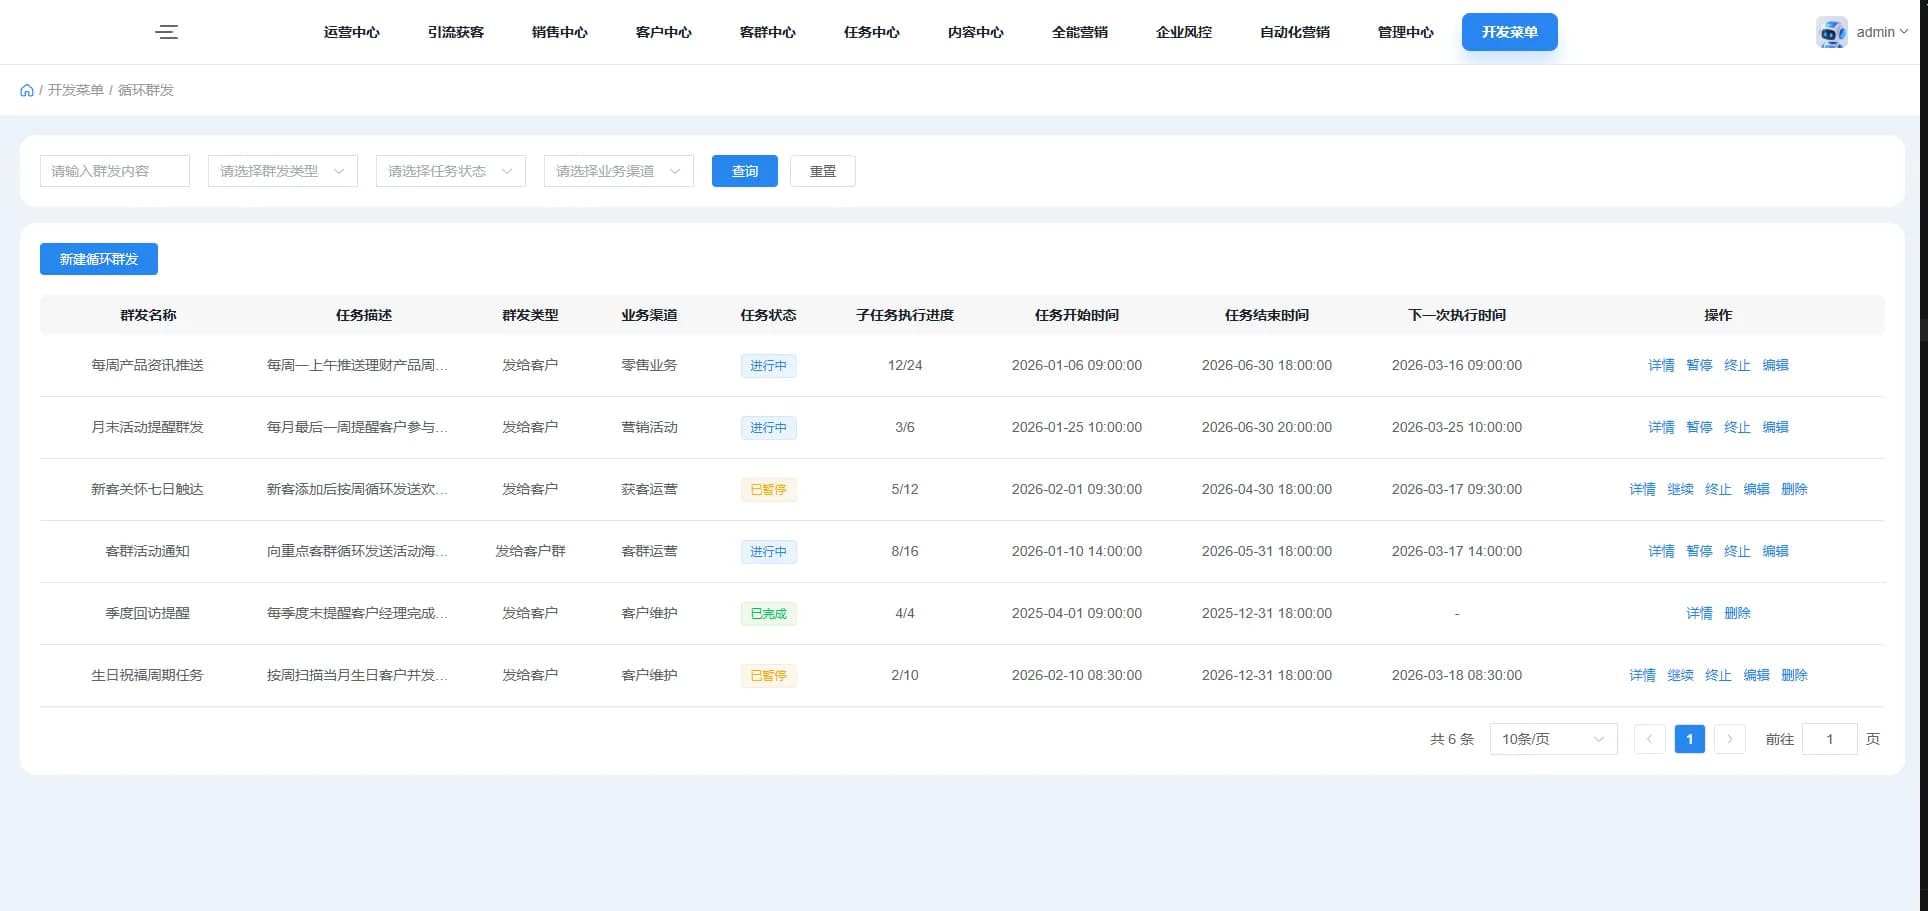This screenshot has height=911, width=1928.
Task: Click the 前往 page number input
Action: click(x=1829, y=739)
